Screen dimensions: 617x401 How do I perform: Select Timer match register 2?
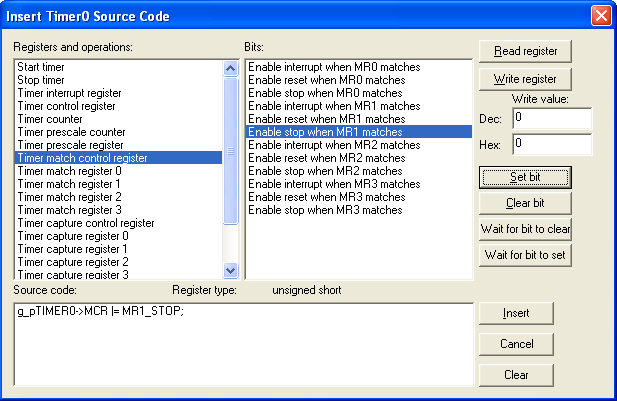click(118, 197)
